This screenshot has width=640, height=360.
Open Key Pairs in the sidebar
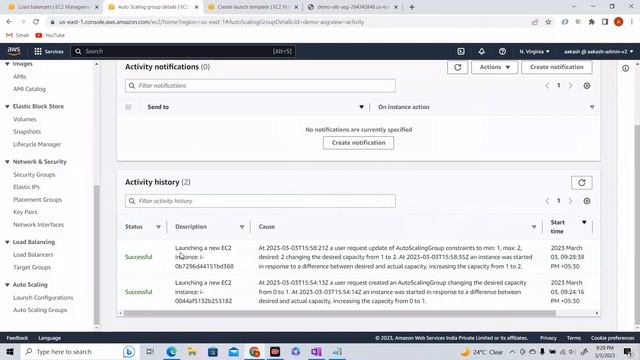coord(25,212)
